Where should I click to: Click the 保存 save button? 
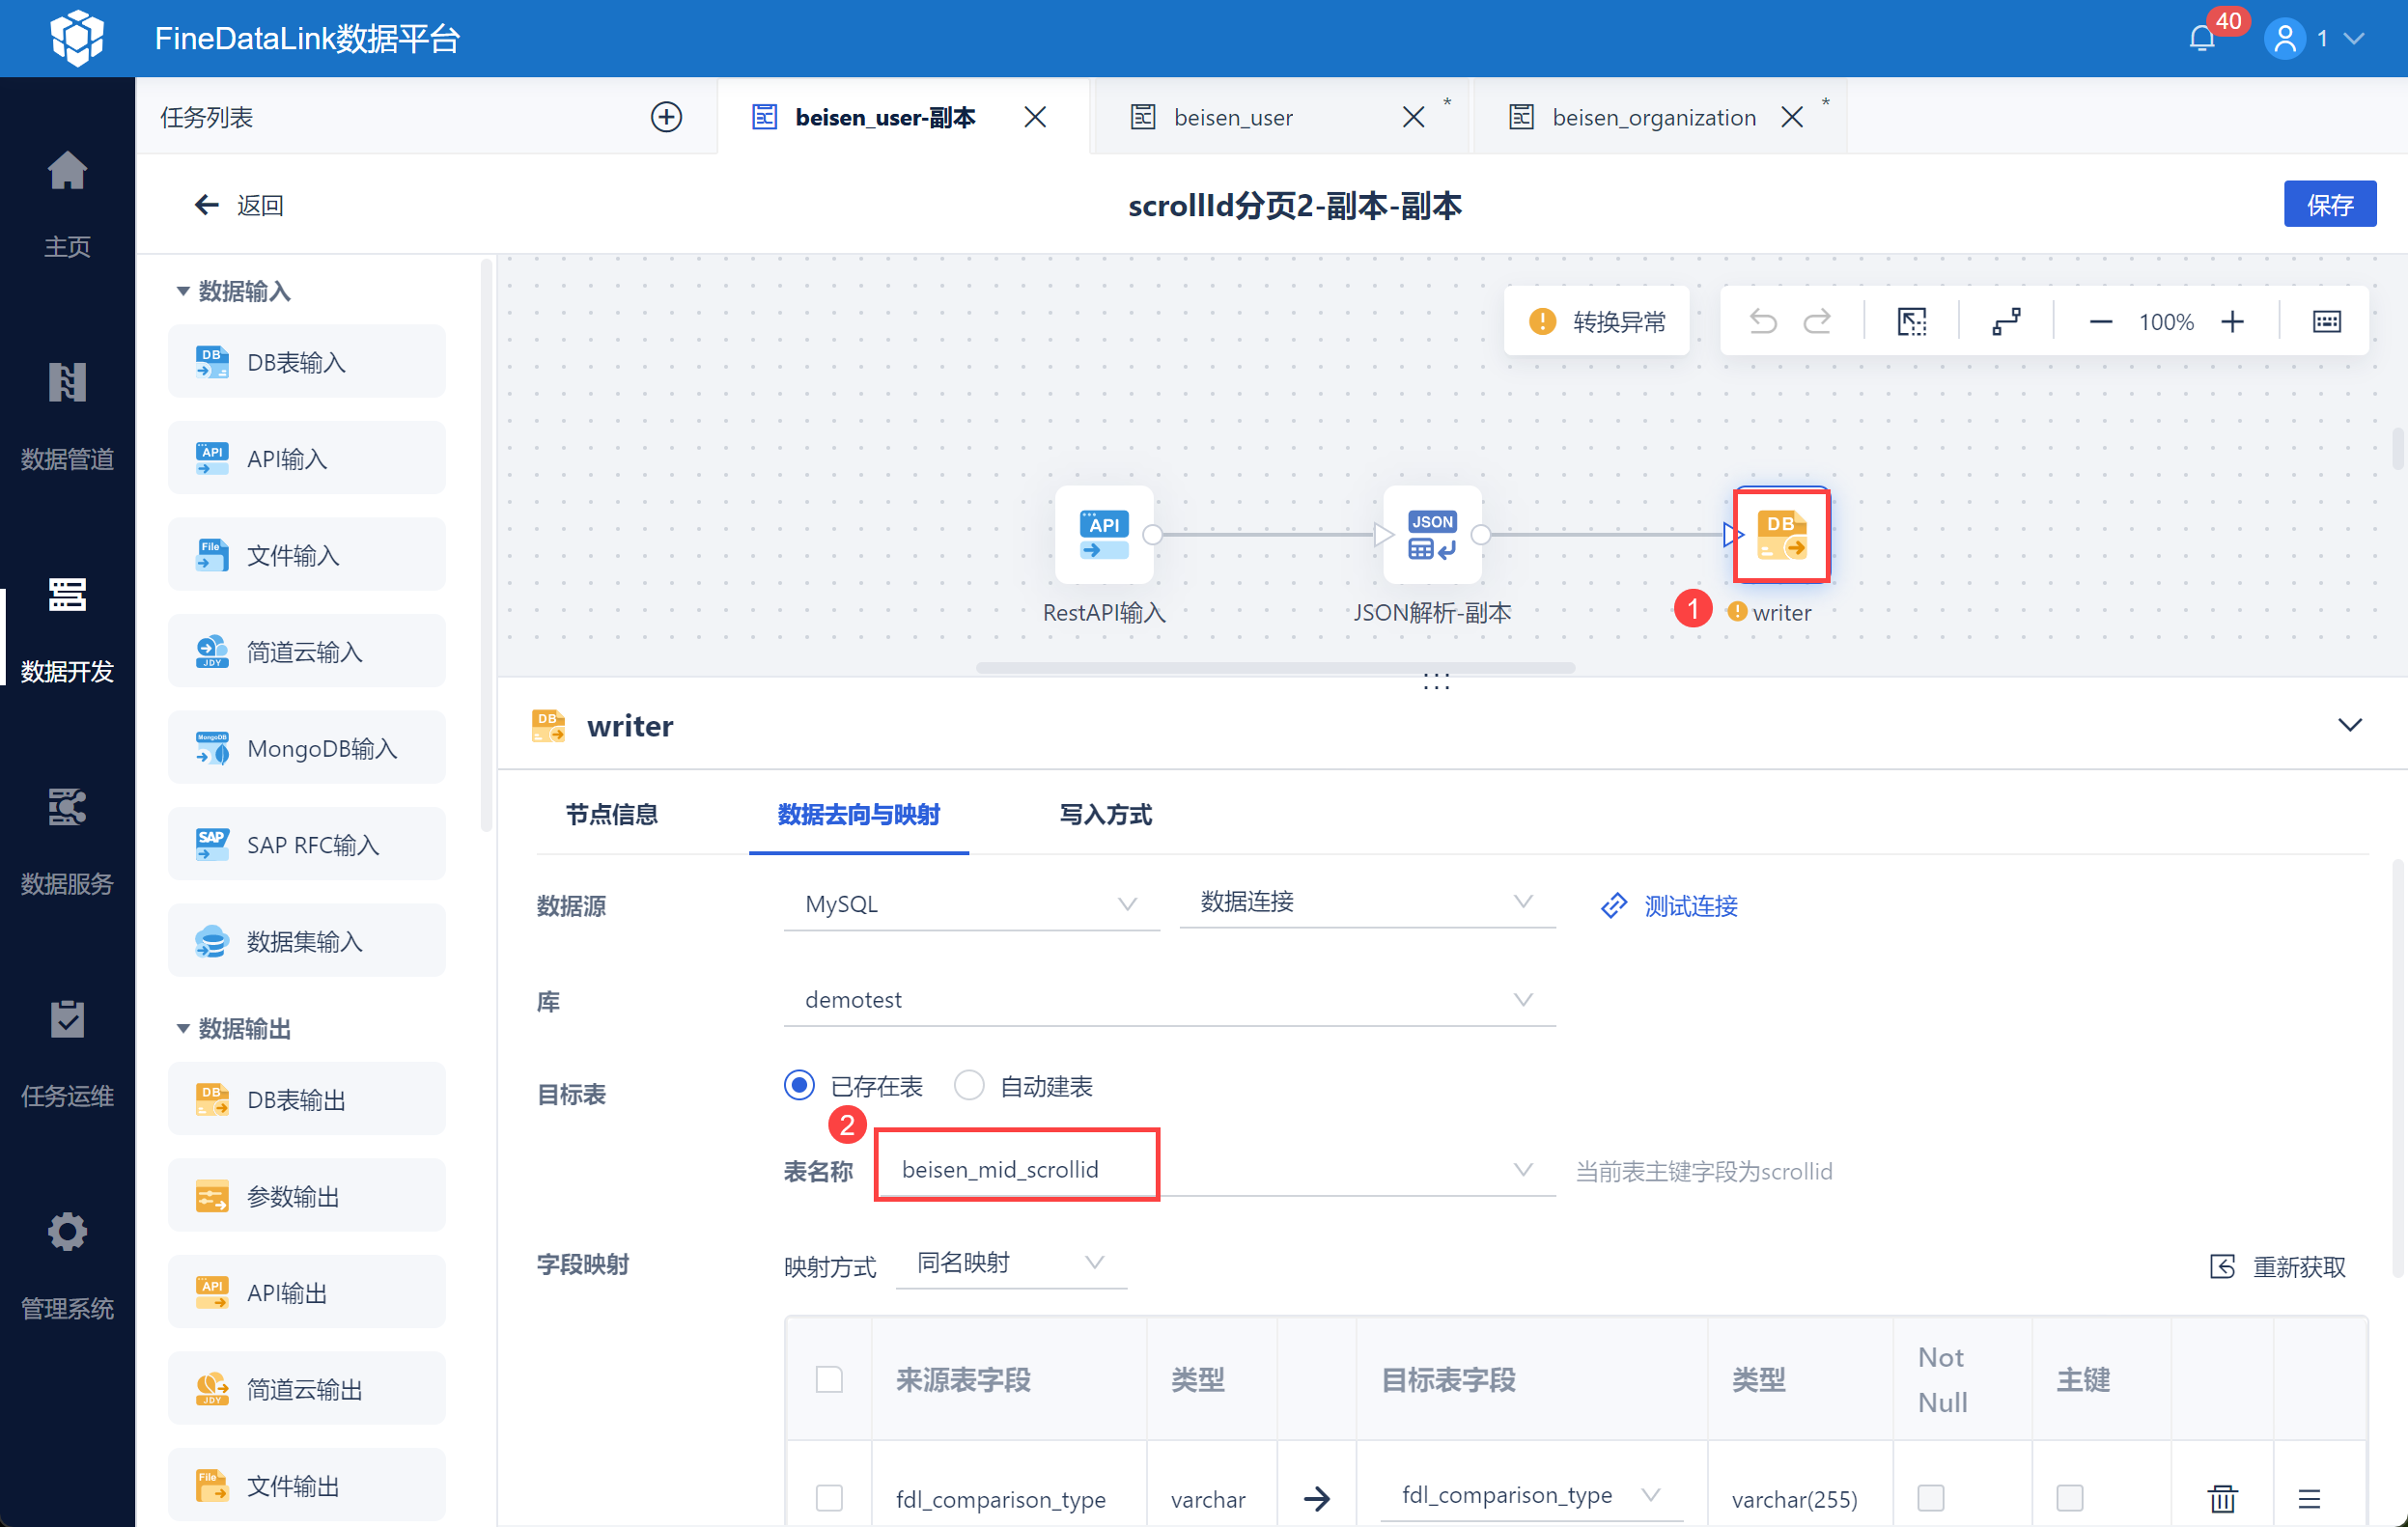pos(2328,205)
